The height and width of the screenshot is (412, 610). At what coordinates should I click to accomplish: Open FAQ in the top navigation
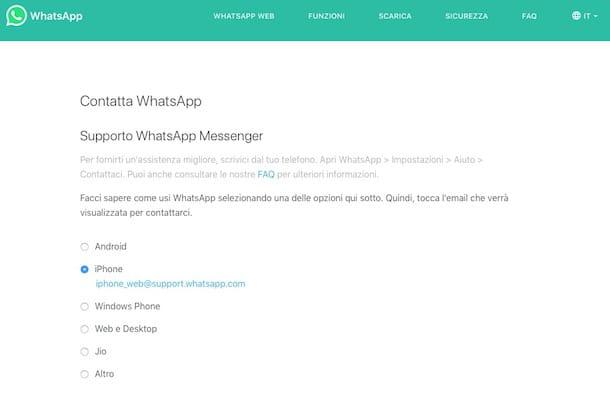point(529,16)
